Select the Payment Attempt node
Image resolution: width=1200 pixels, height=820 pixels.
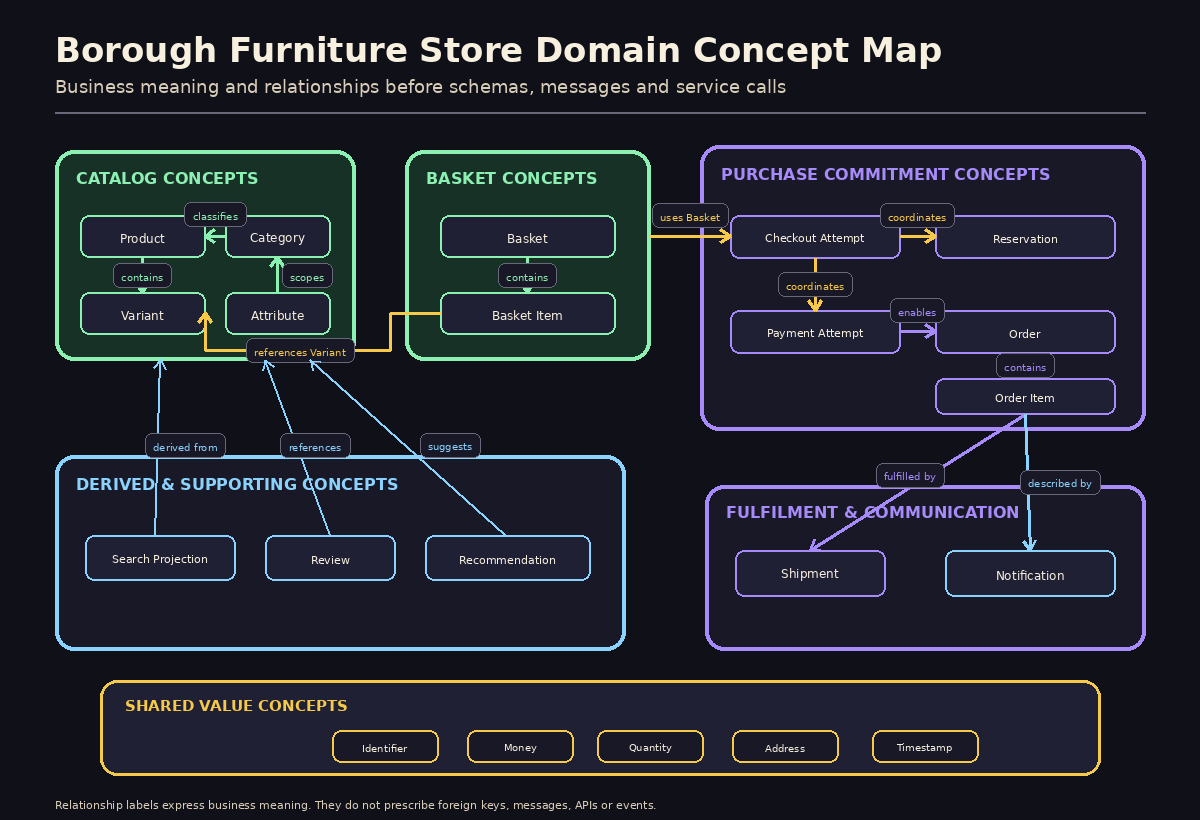[815, 333]
